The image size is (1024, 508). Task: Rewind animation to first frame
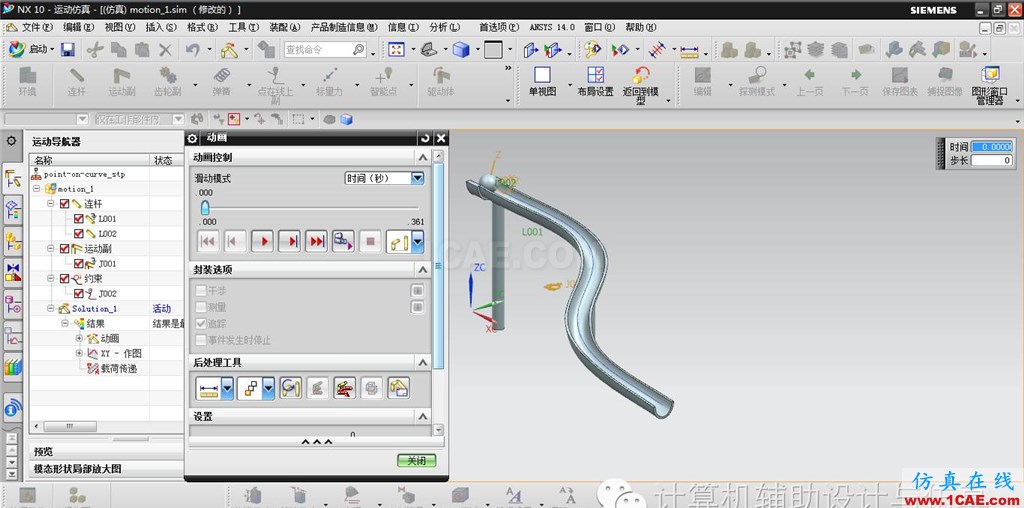tap(208, 242)
